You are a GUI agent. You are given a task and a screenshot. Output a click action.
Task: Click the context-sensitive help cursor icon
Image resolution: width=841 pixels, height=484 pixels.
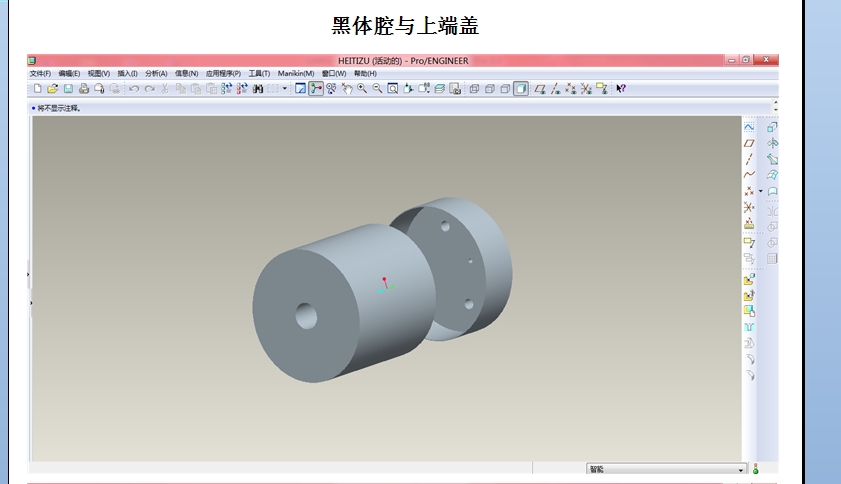pos(621,89)
